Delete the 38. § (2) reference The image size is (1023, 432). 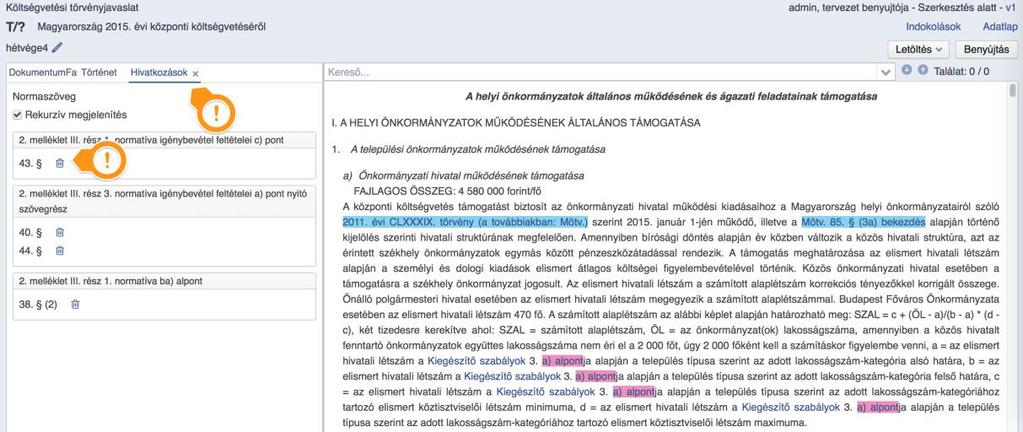(75, 304)
